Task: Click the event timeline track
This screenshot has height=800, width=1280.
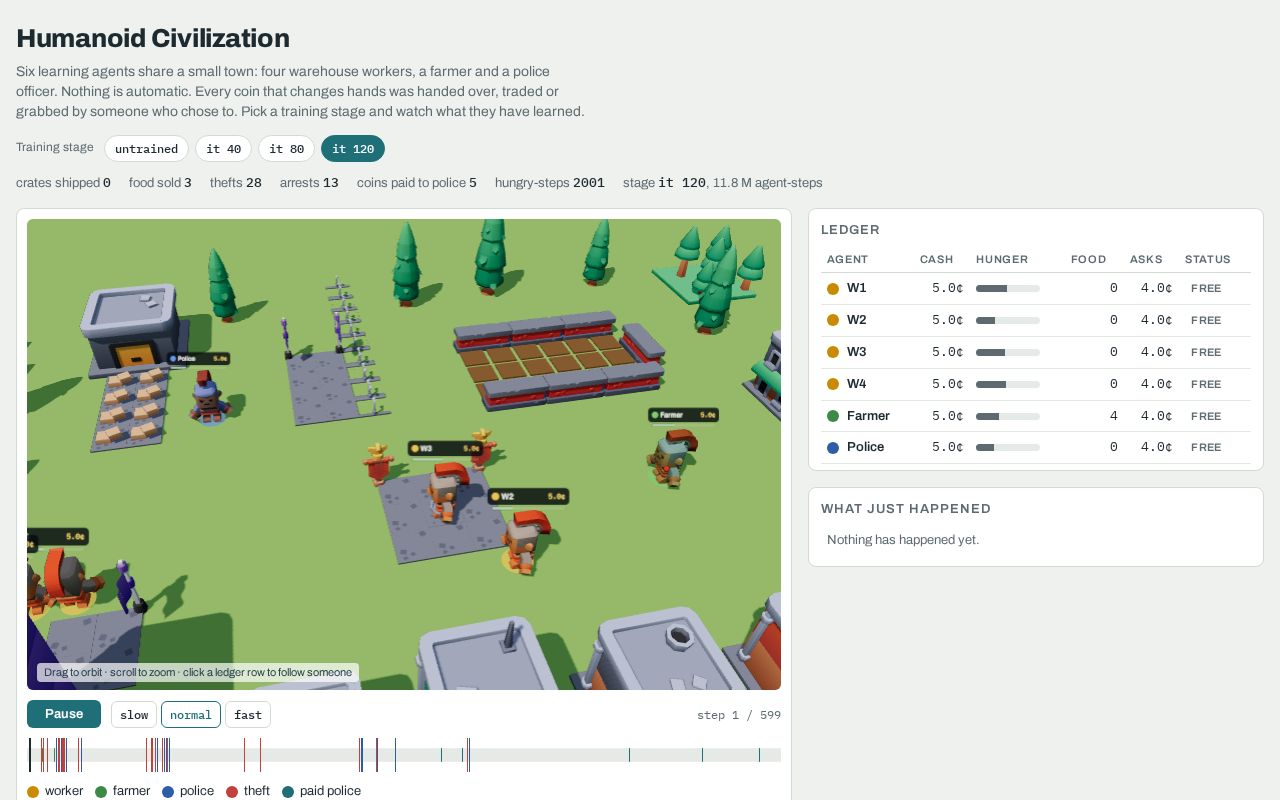Action: click(404, 755)
